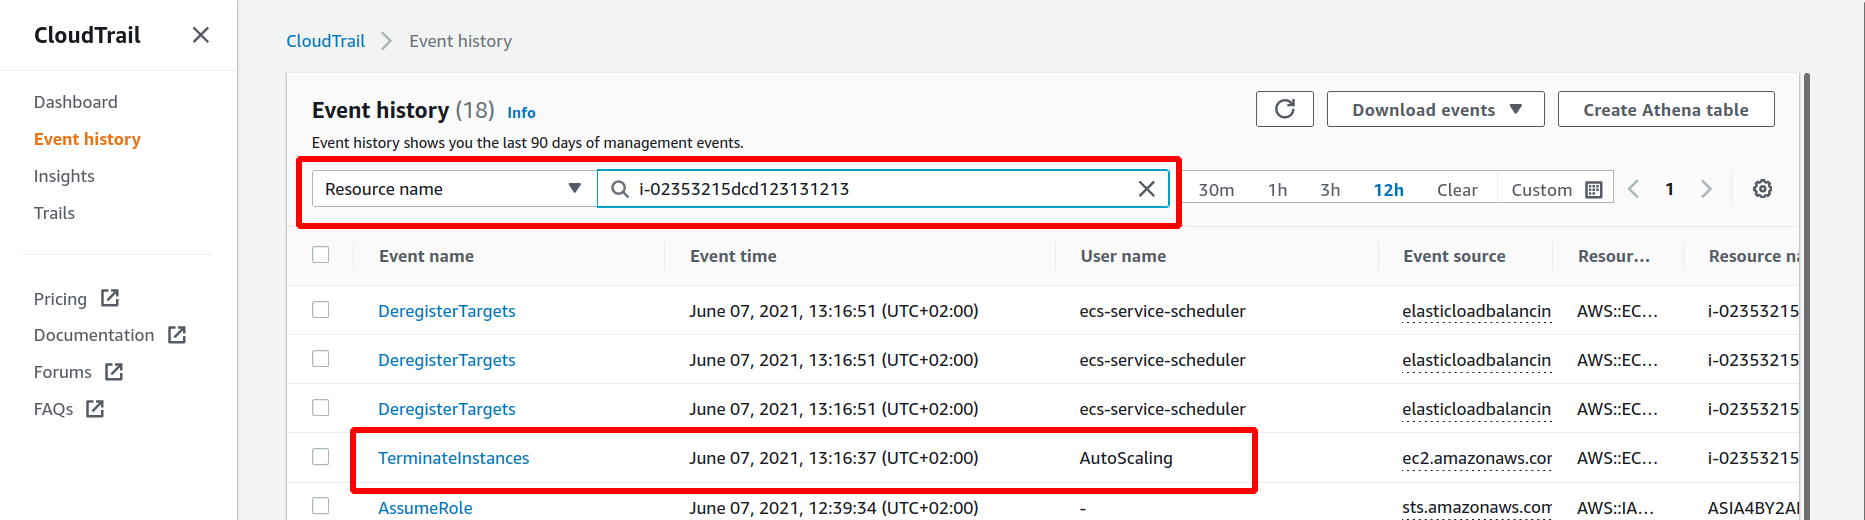Check the third DeregisterTargets event row
This screenshot has width=1865, height=520.
320,408
